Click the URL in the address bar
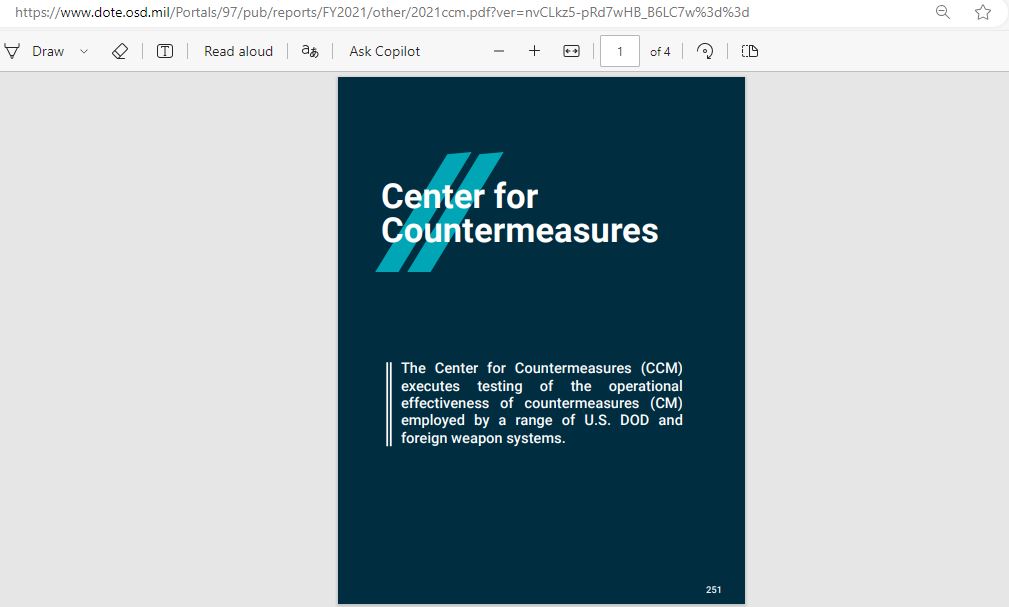Viewport: 1009px width, 607px height. 382,12
